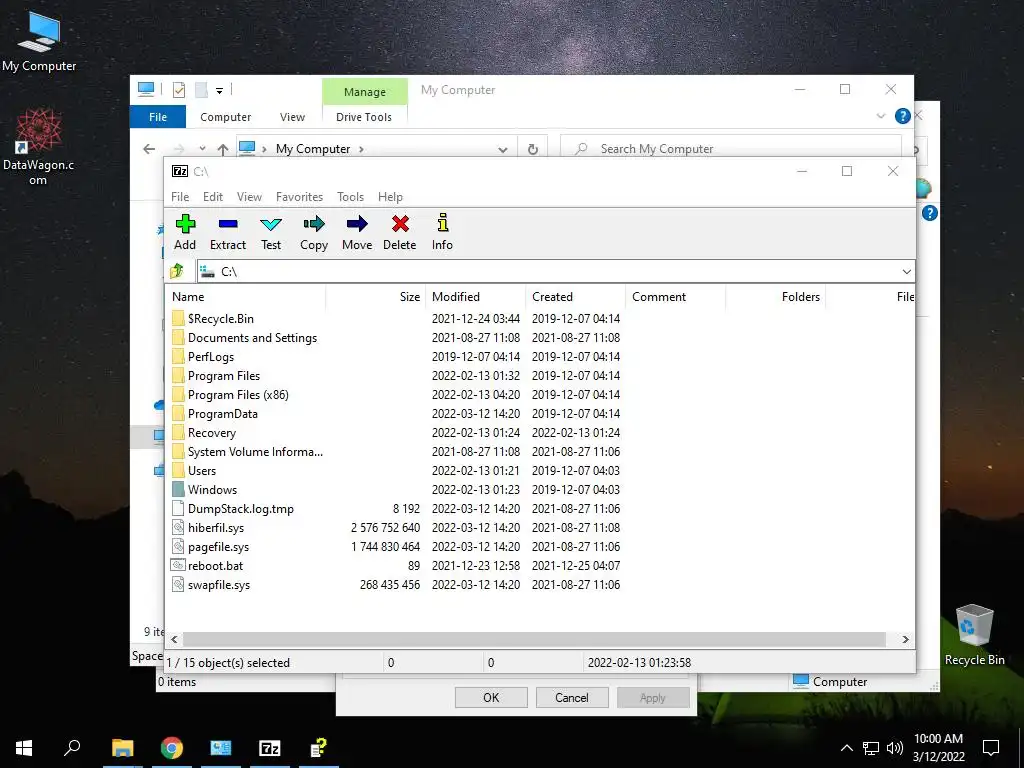Select the DumpStack.log.tmp file icon
Viewport: 1024px width, 768px height.
(178, 508)
